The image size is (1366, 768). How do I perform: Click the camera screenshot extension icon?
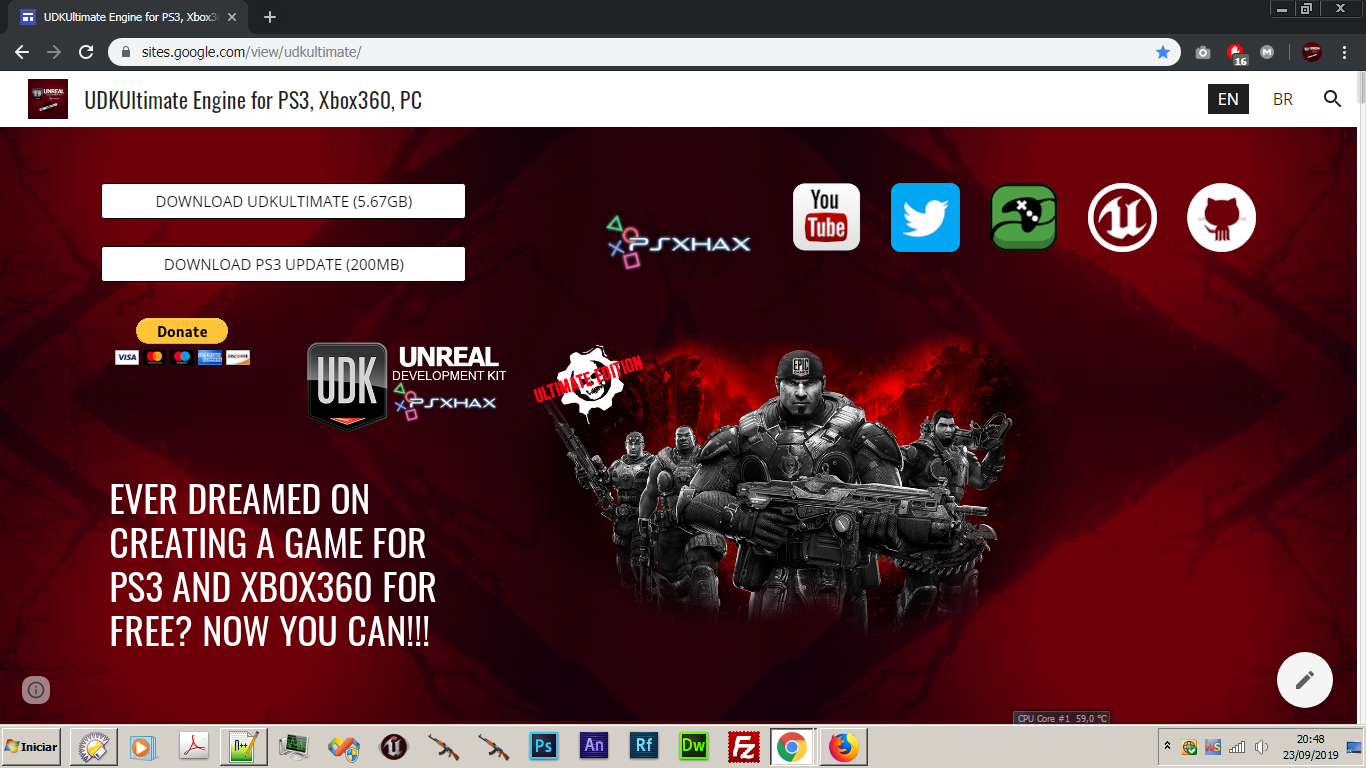1203,52
